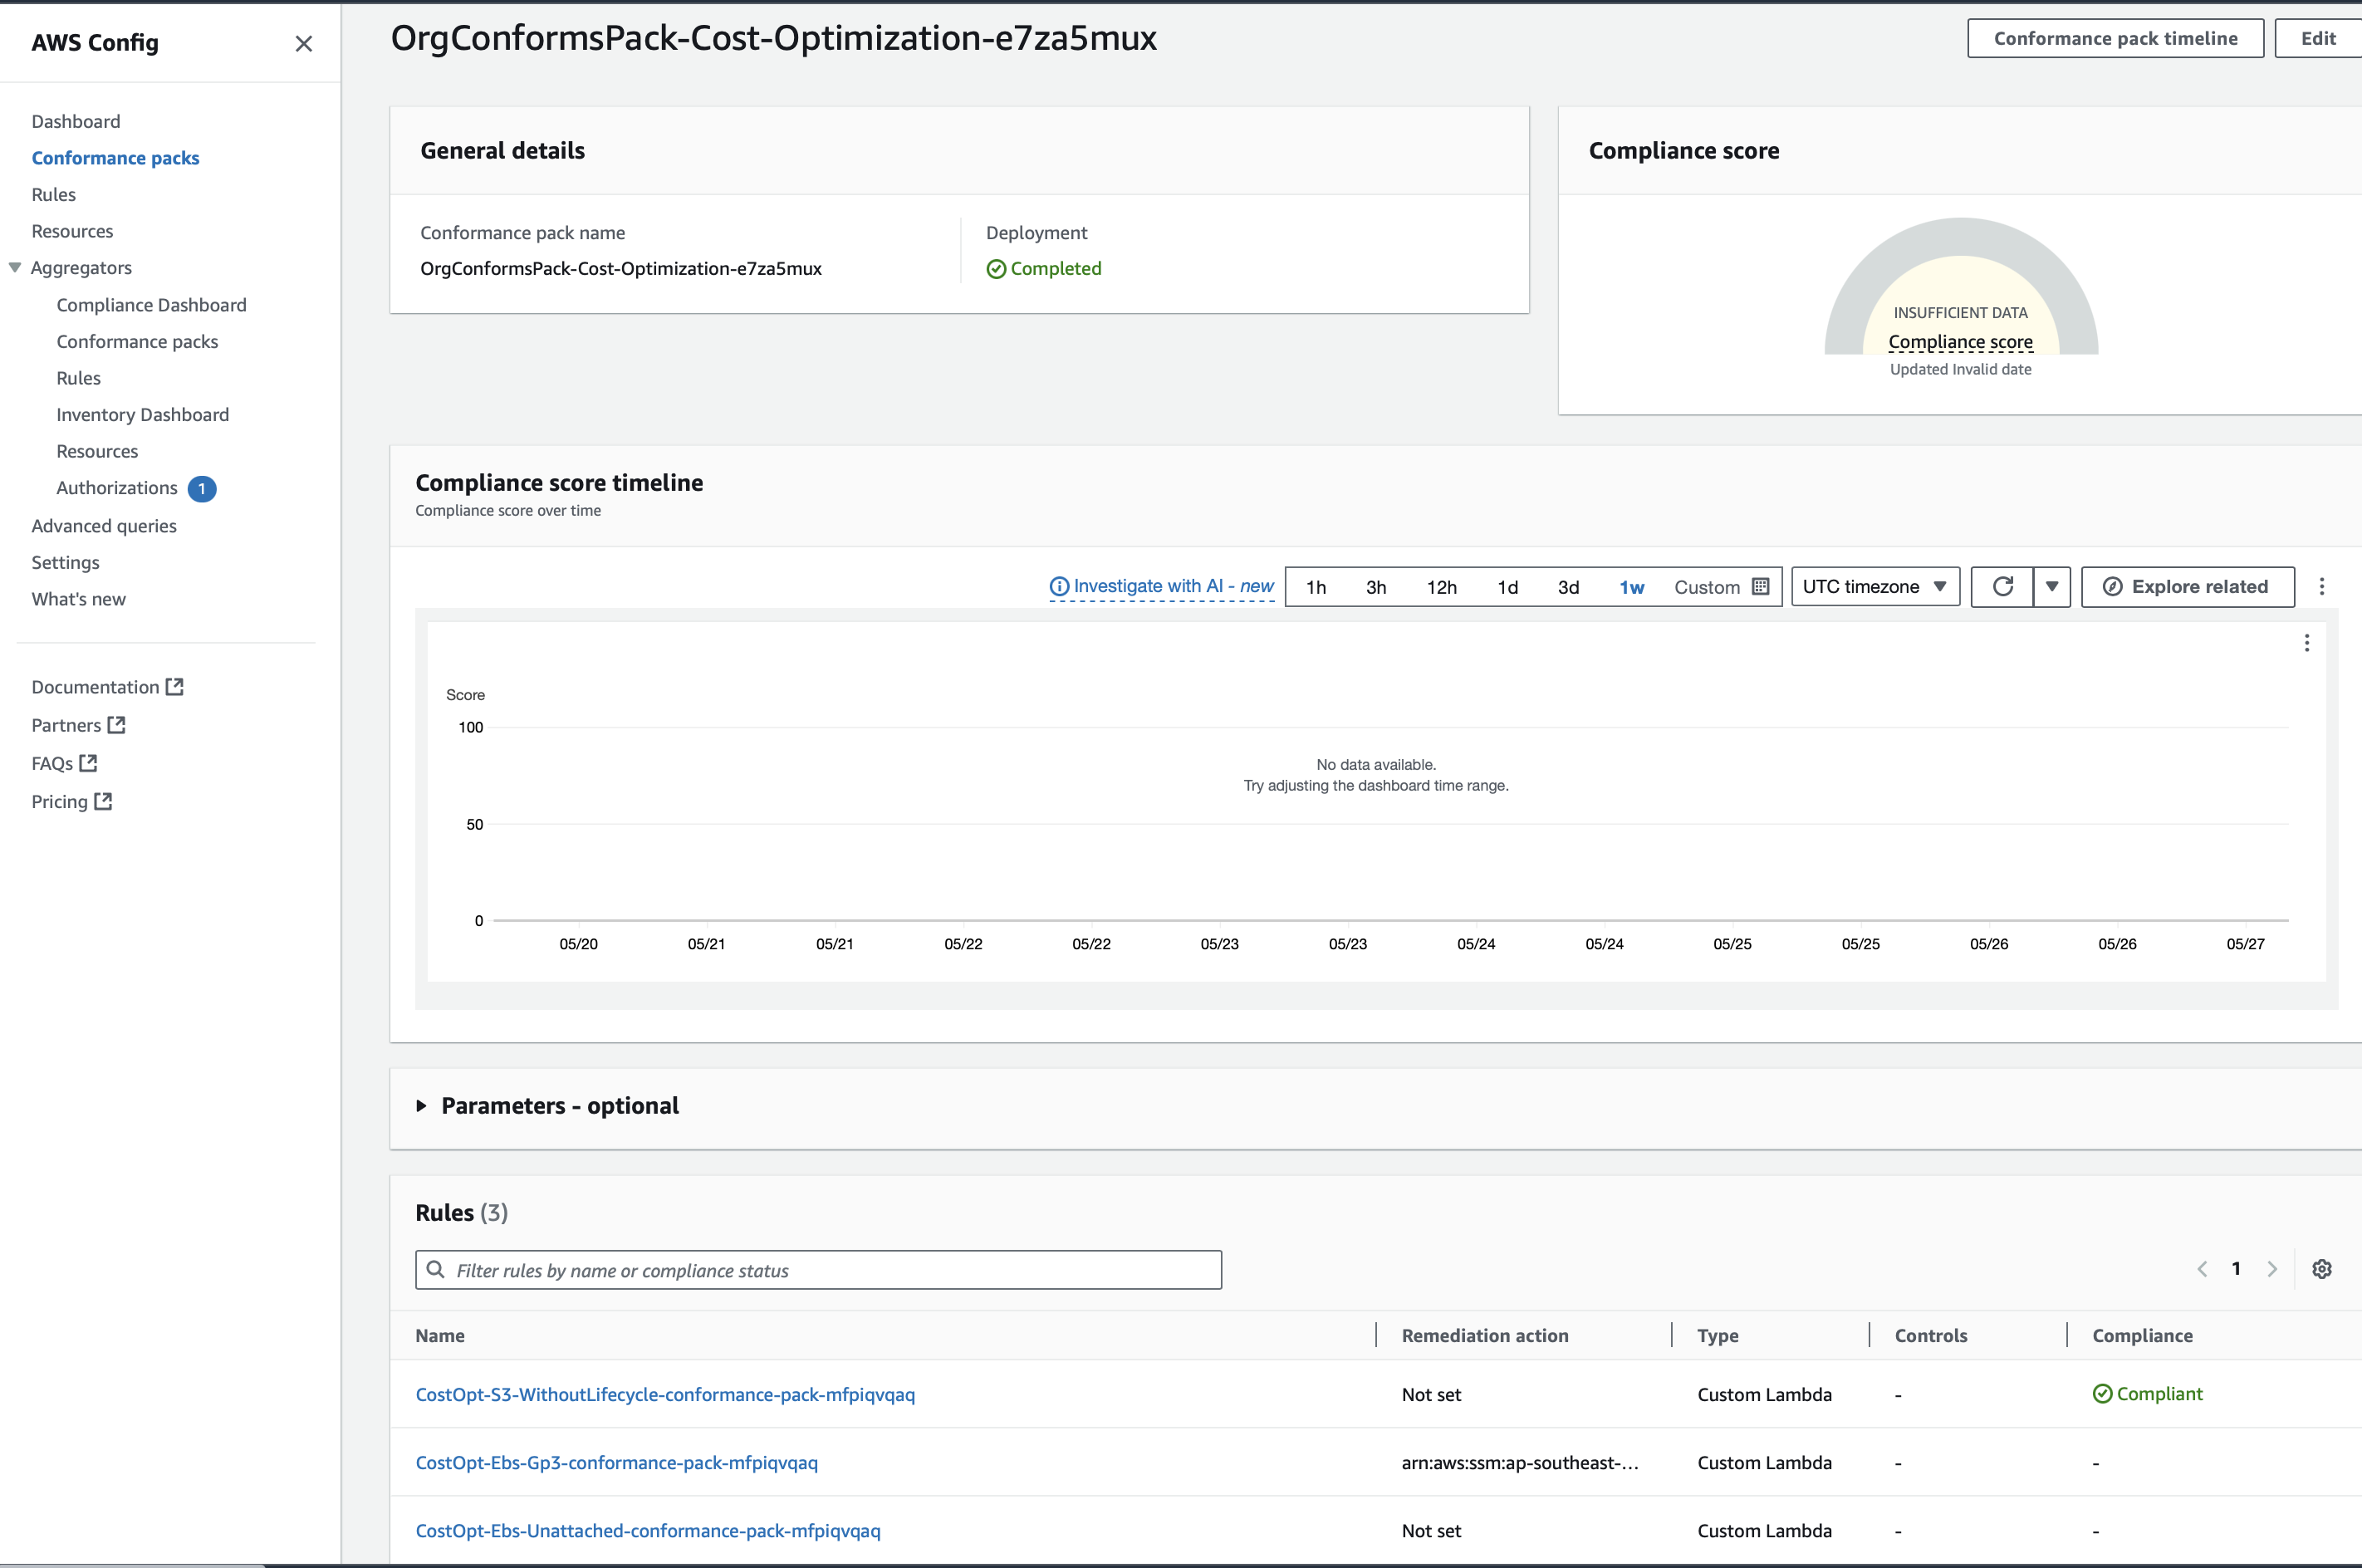Select the 3d time range
This screenshot has width=2362, height=1568.
click(1568, 587)
